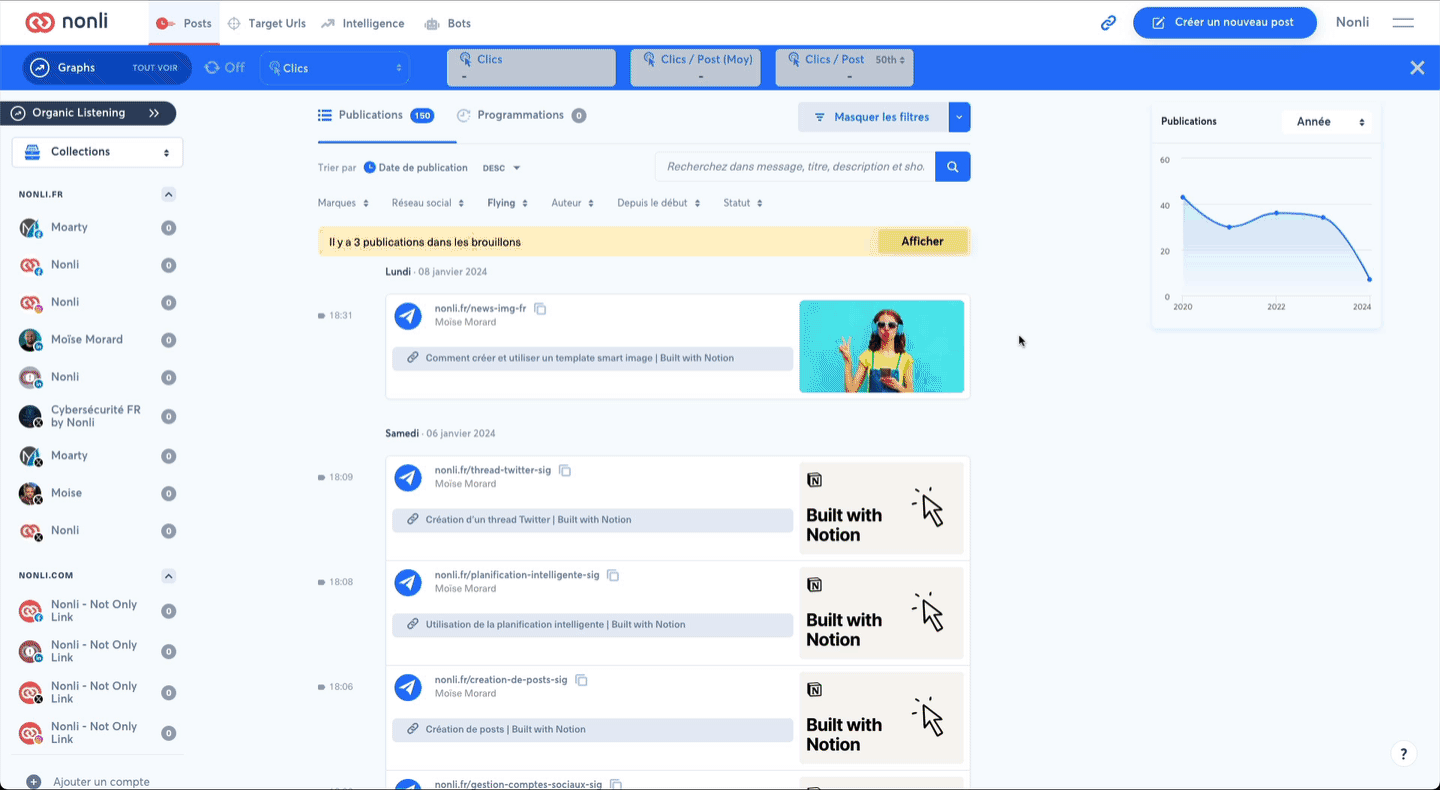The image size is (1440, 790).
Task: Open the nonli.fr/creation-de-posts-sig link text
Action: (x=501, y=680)
